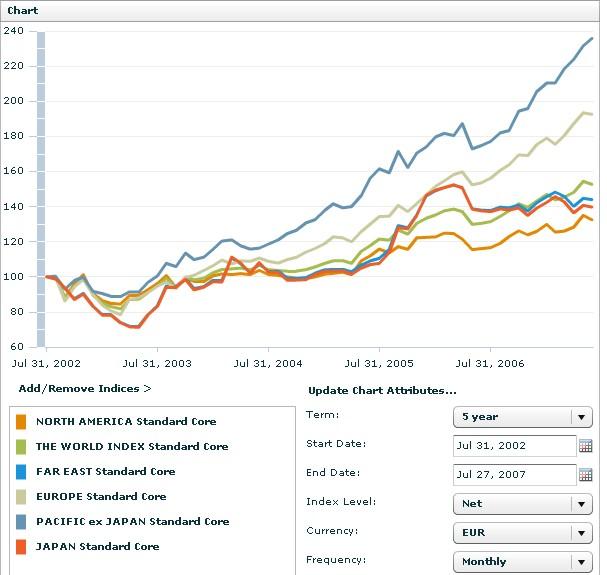The height and width of the screenshot is (575, 607).
Task: Focus the End Date input field
Action: pos(514,475)
